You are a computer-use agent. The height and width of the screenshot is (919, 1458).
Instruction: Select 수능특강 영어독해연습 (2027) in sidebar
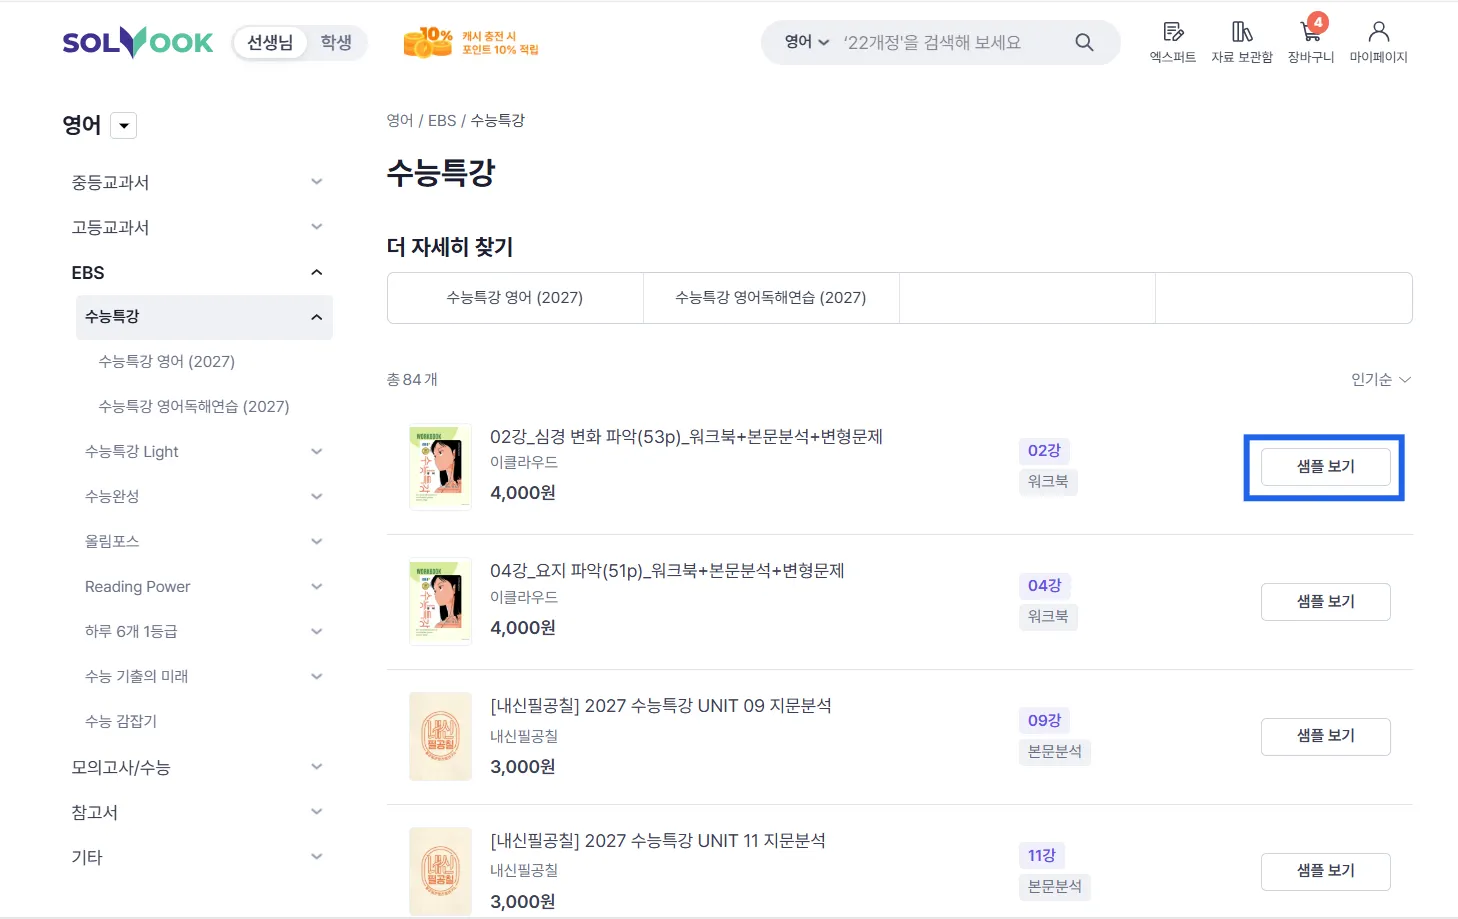click(x=194, y=406)
